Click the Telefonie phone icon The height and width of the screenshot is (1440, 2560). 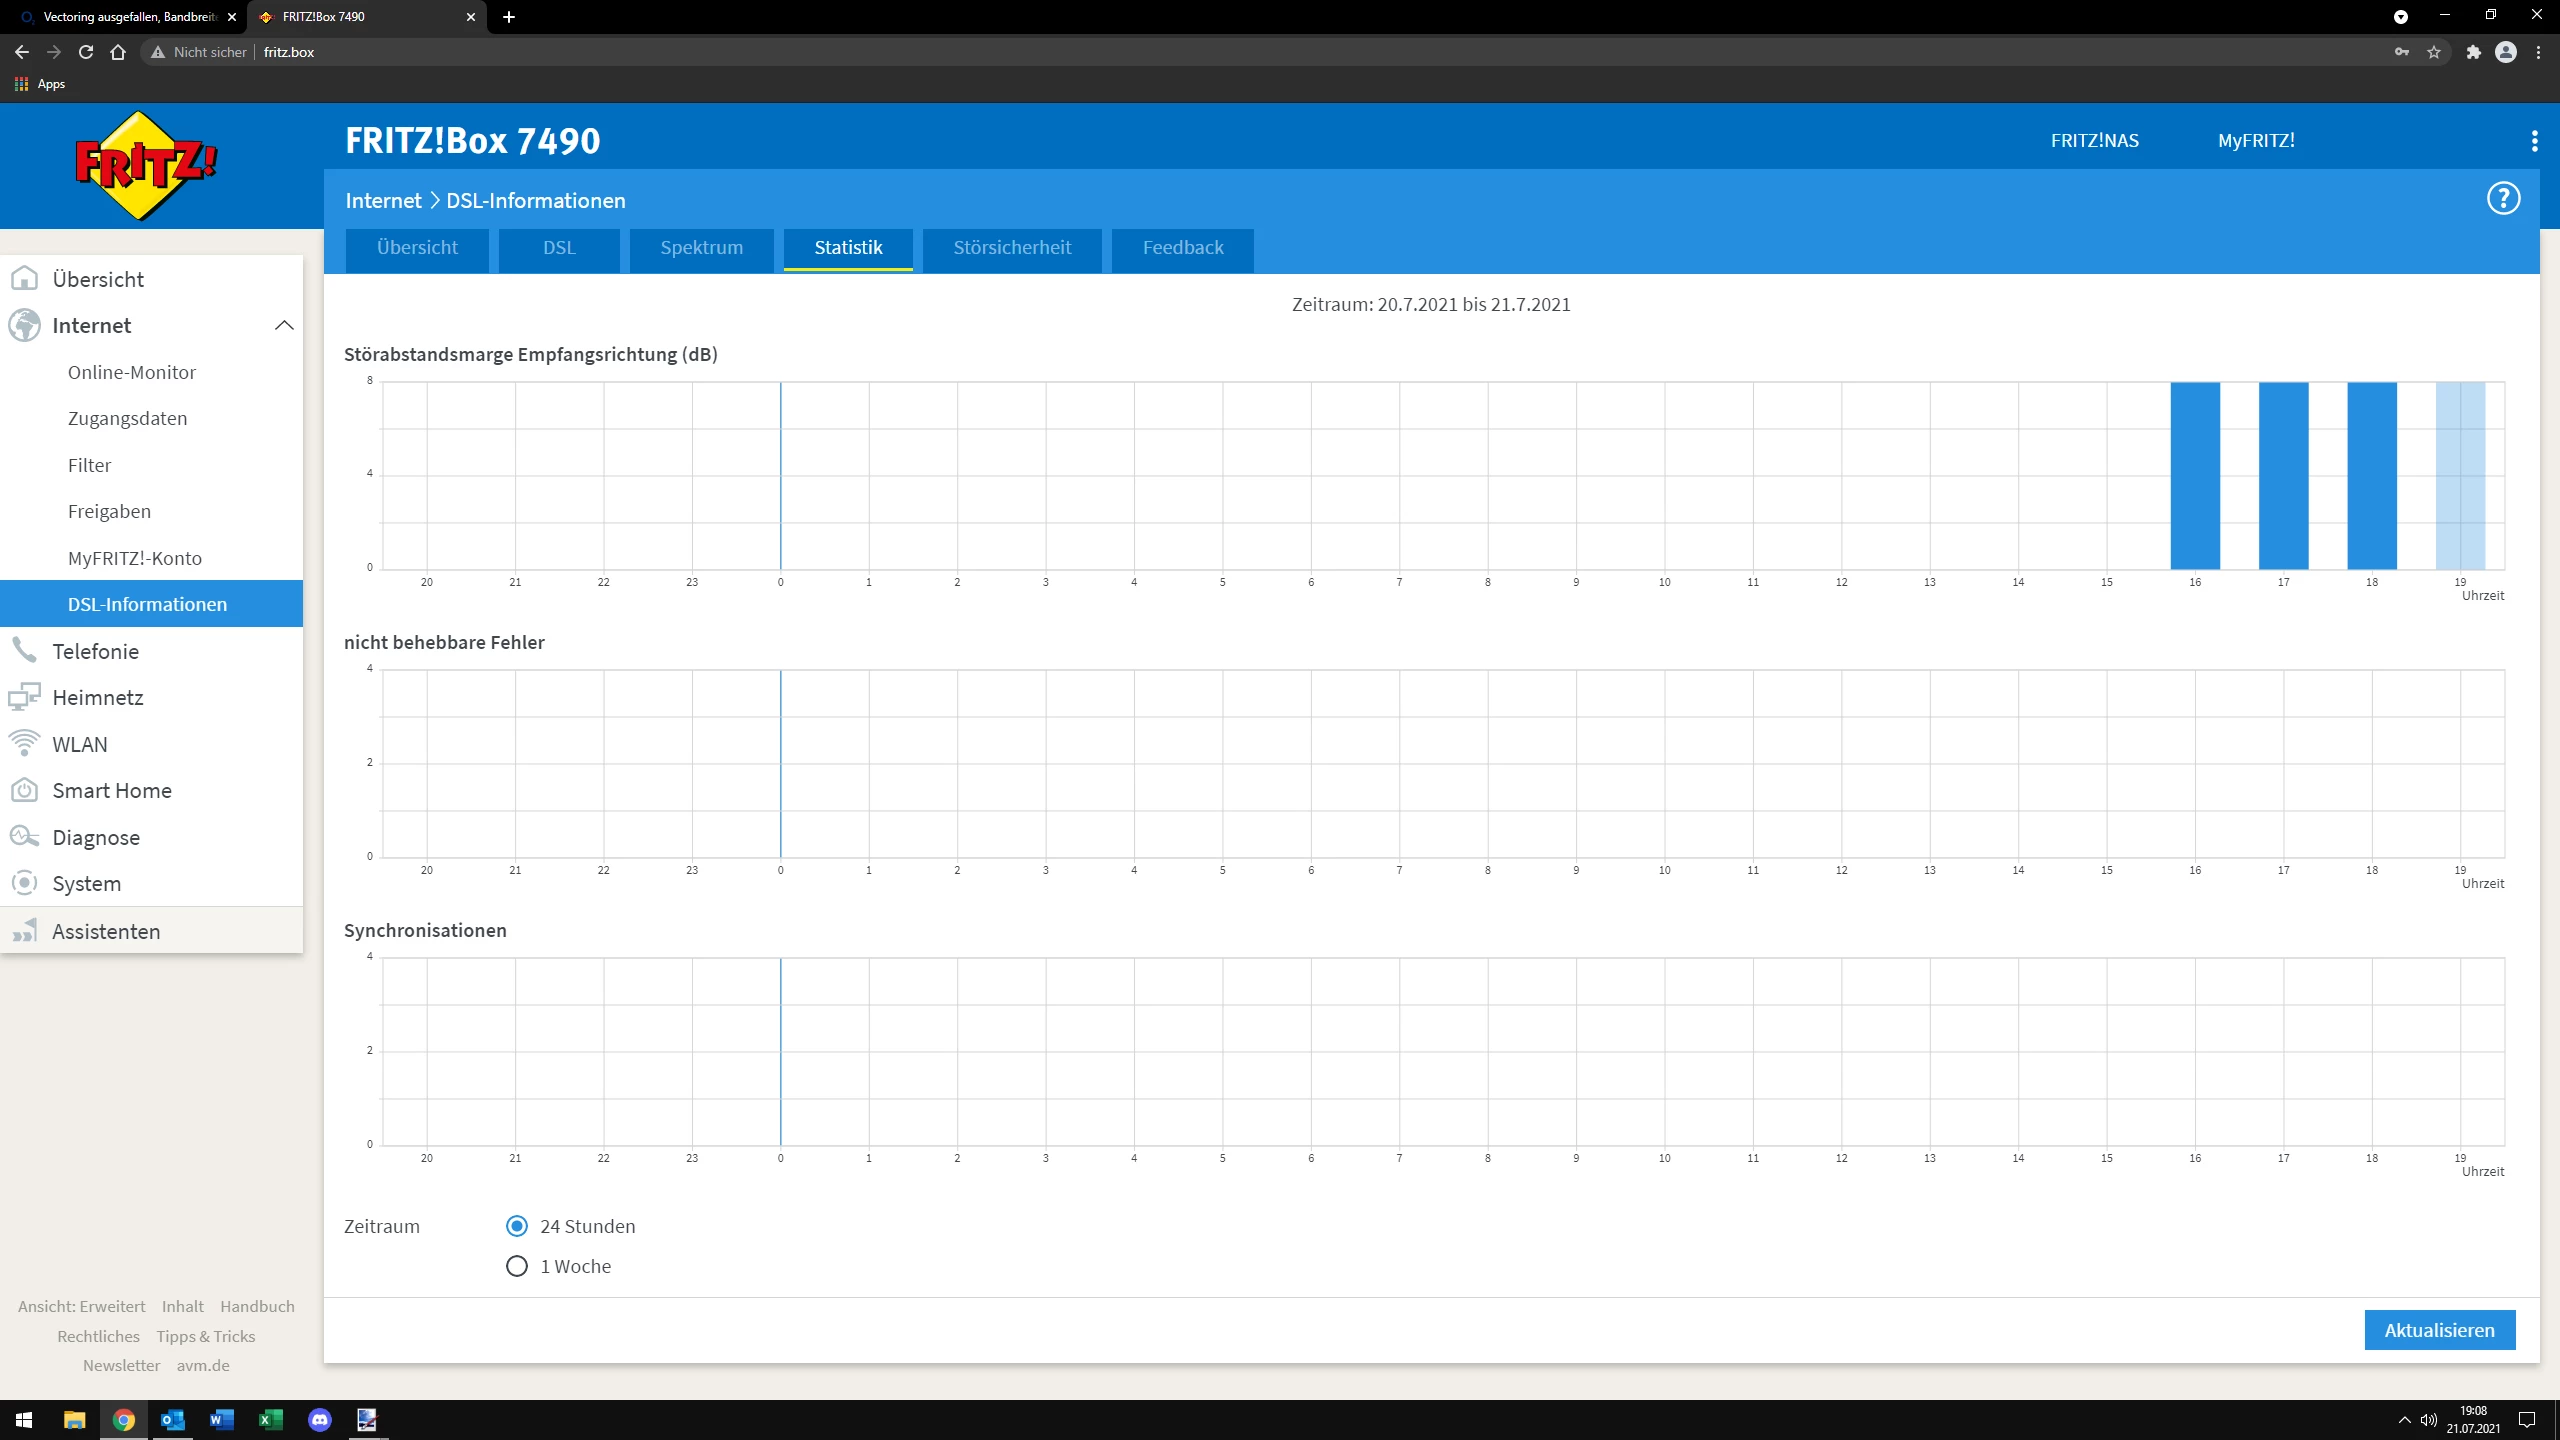24,651
